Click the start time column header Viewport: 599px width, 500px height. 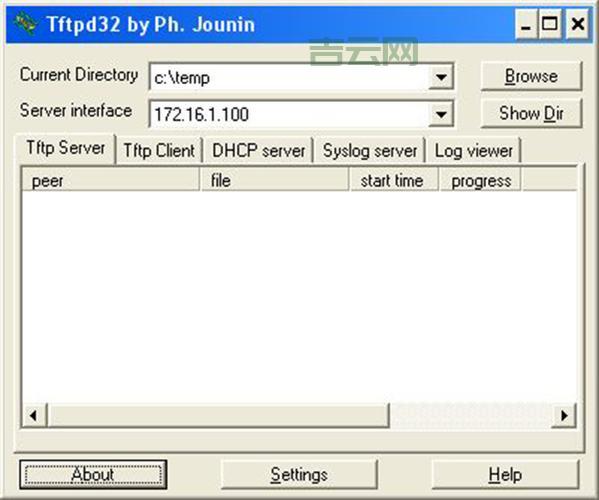click(x=394, y=180)
